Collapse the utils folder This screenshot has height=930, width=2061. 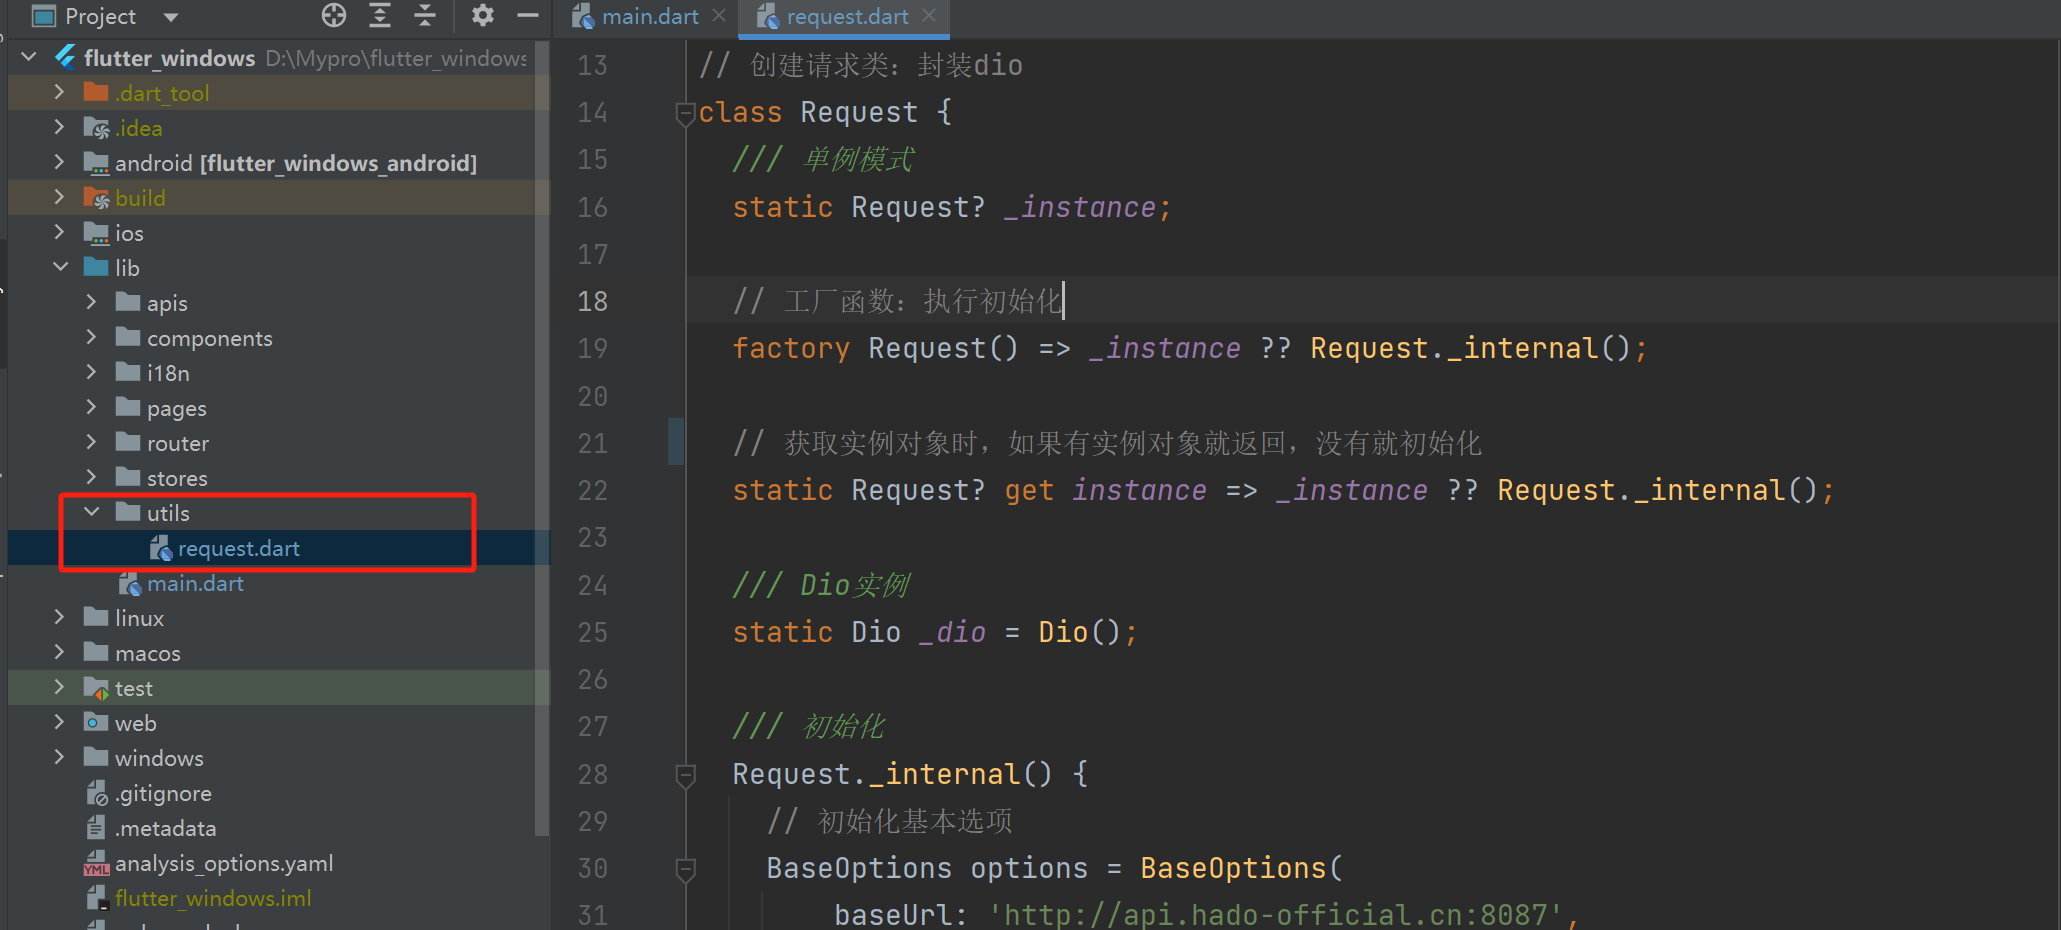pyautogui.click(x=92, y=512)
